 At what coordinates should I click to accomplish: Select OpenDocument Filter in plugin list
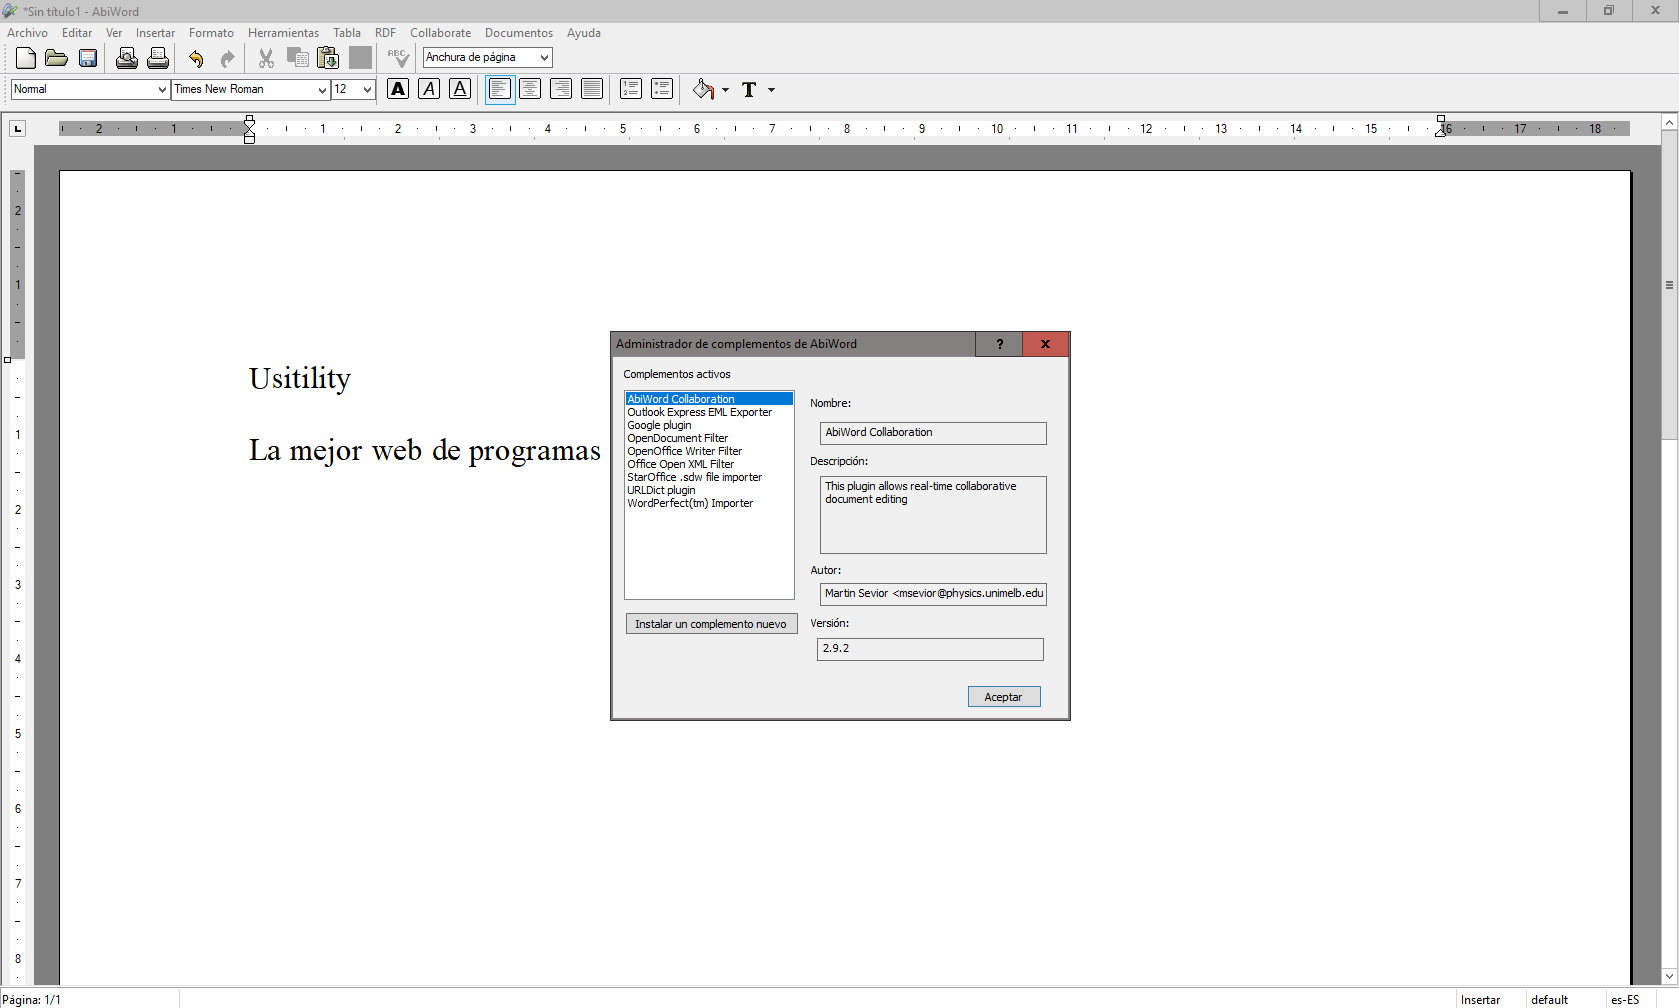point(677,438)
